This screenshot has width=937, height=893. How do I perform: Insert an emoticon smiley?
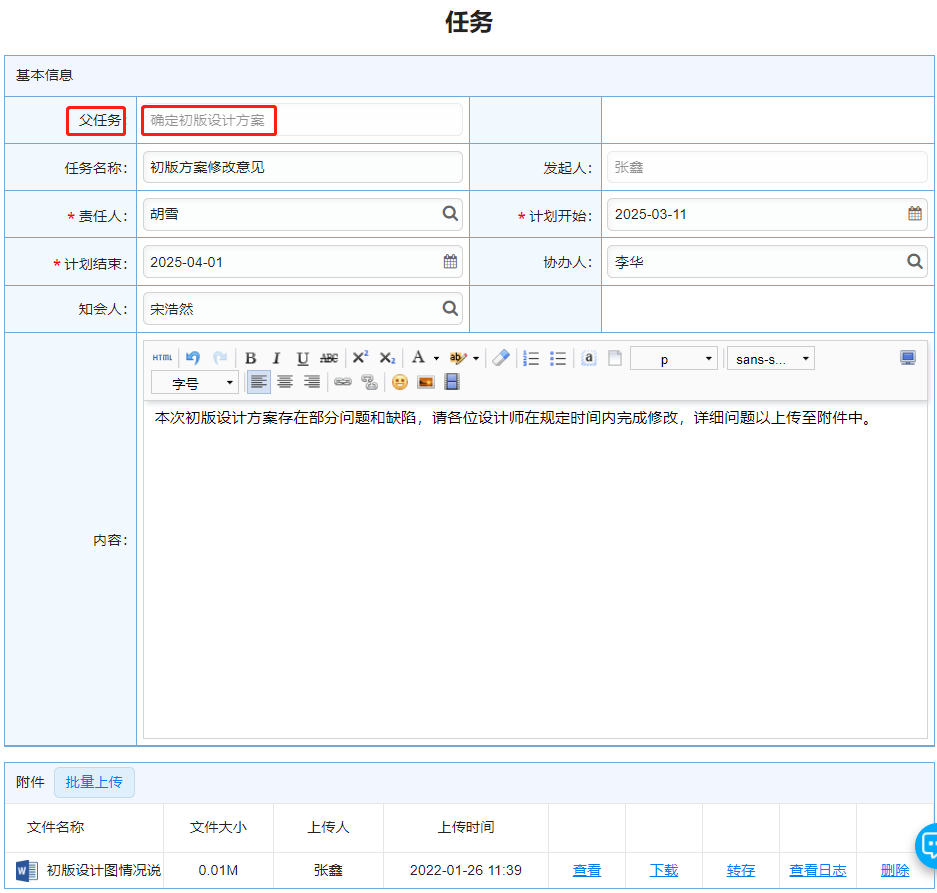click(399, 382)
